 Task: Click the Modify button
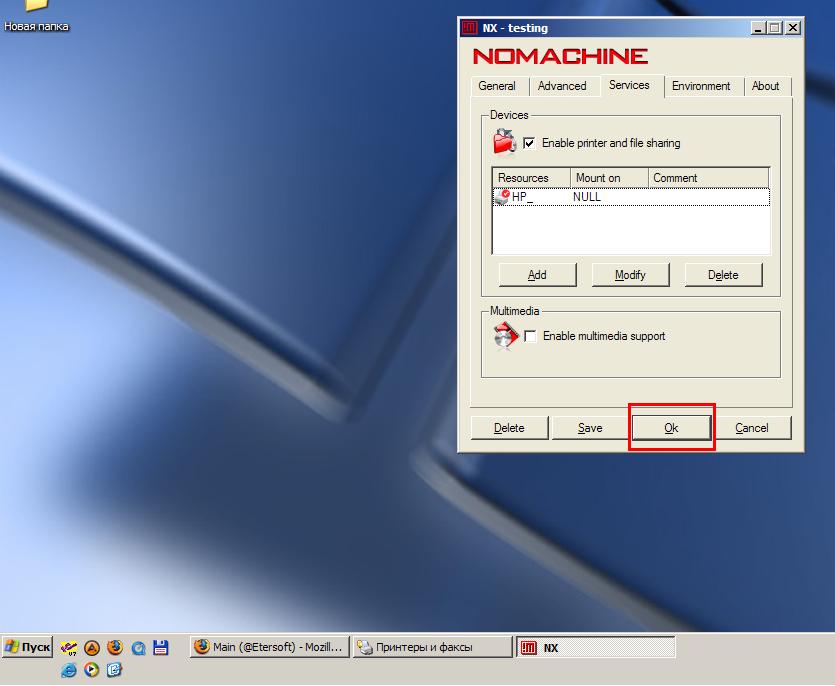tap(630, 275)
